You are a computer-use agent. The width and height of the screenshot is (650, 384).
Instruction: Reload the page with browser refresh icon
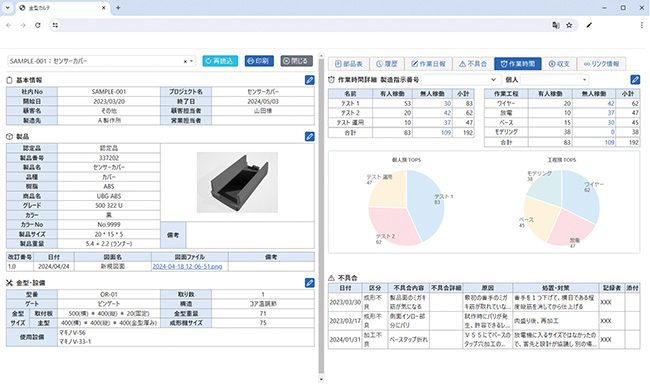coord(38,25)
